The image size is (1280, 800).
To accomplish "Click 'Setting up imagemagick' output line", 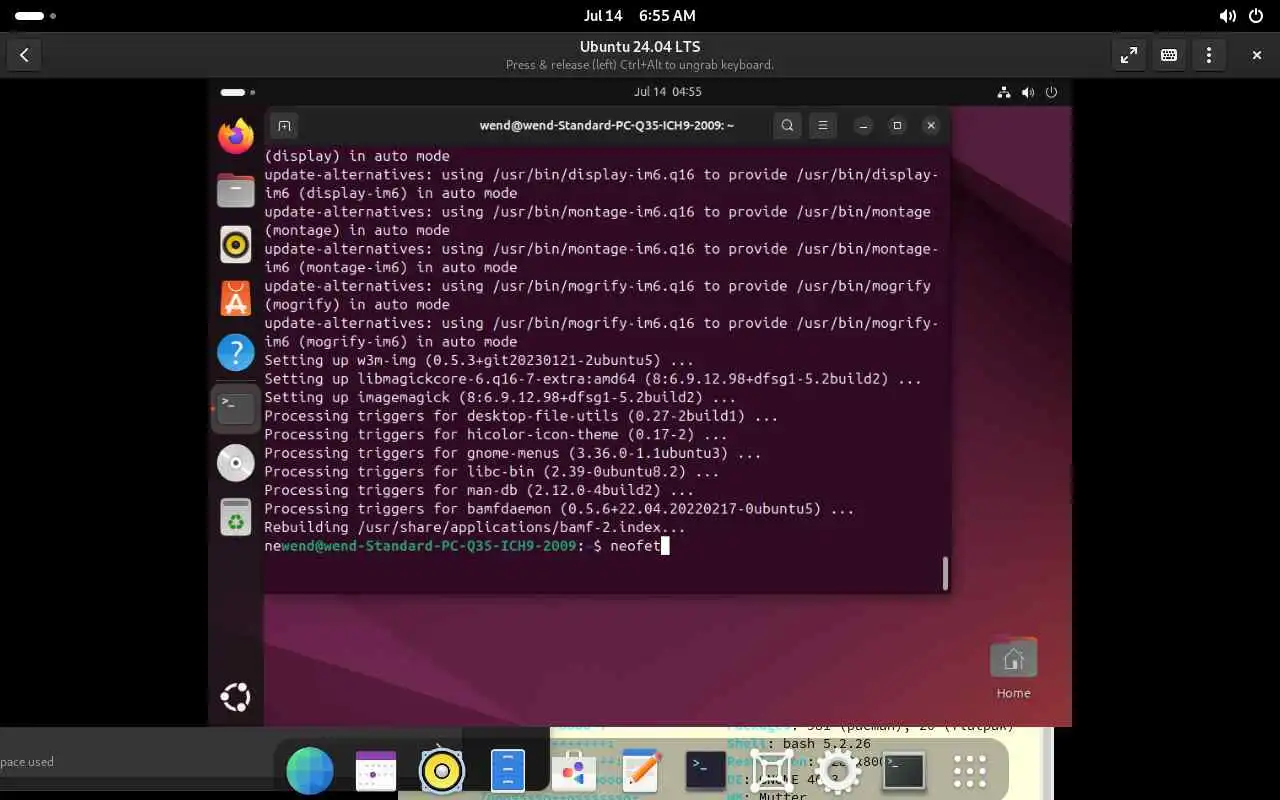I will pos(500,398).
